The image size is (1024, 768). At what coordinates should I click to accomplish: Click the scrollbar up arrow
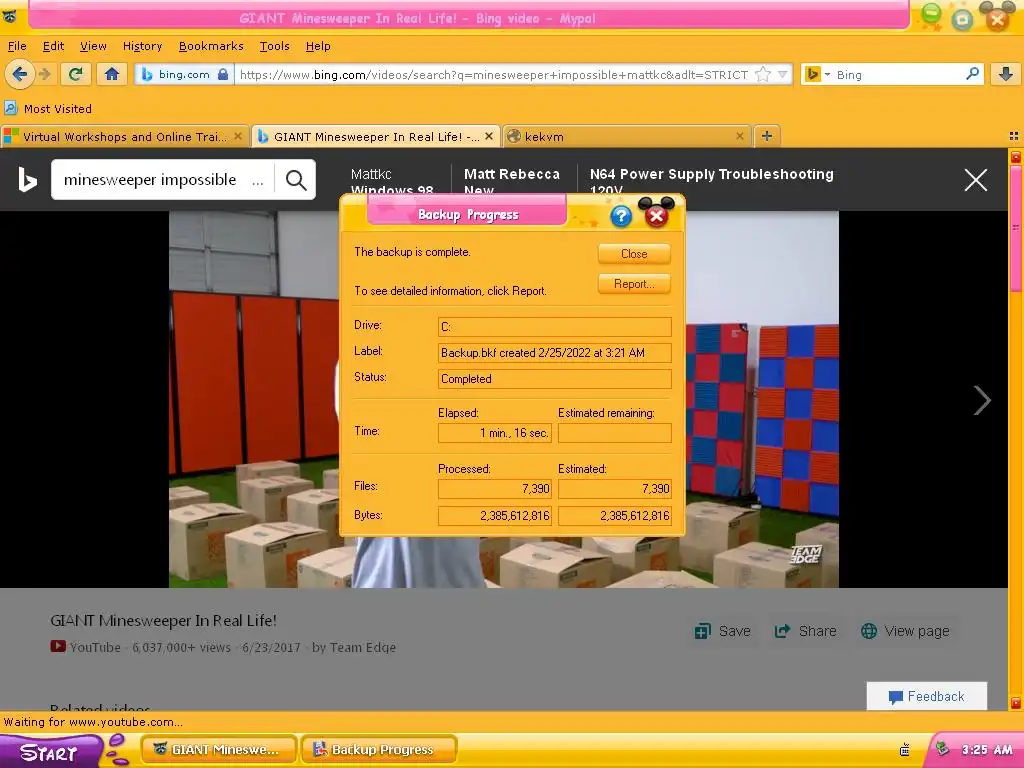1016,157
